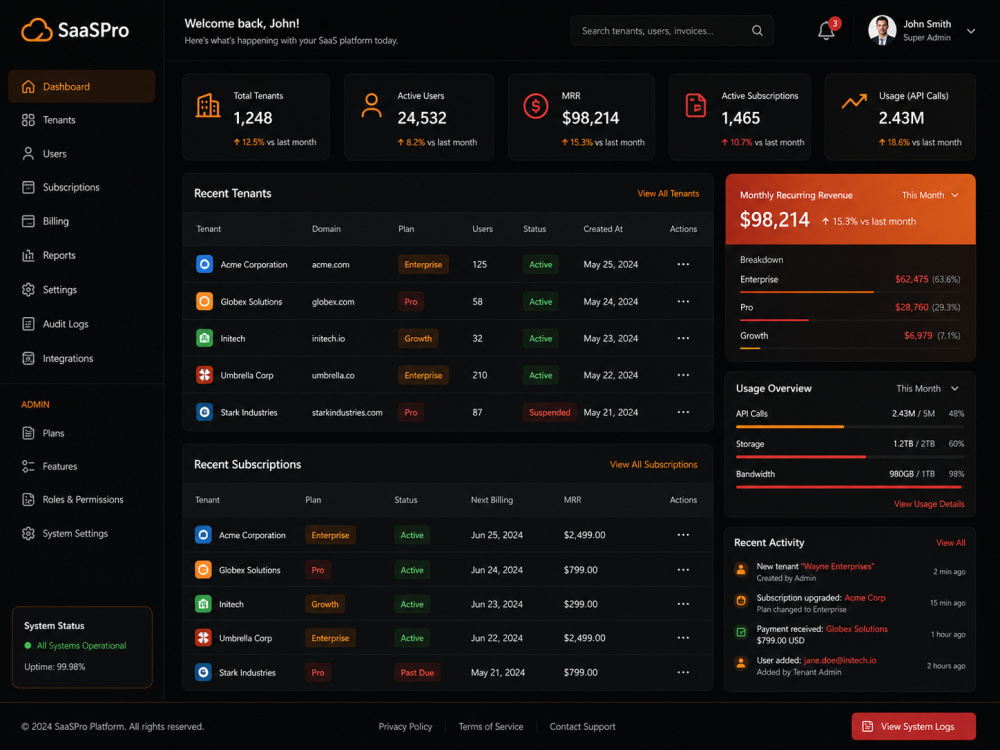1000x750 pixels.
Task: Click the Suspended status badge for Stark Industries
Action: pyautogui.click(x=549, y=412)
